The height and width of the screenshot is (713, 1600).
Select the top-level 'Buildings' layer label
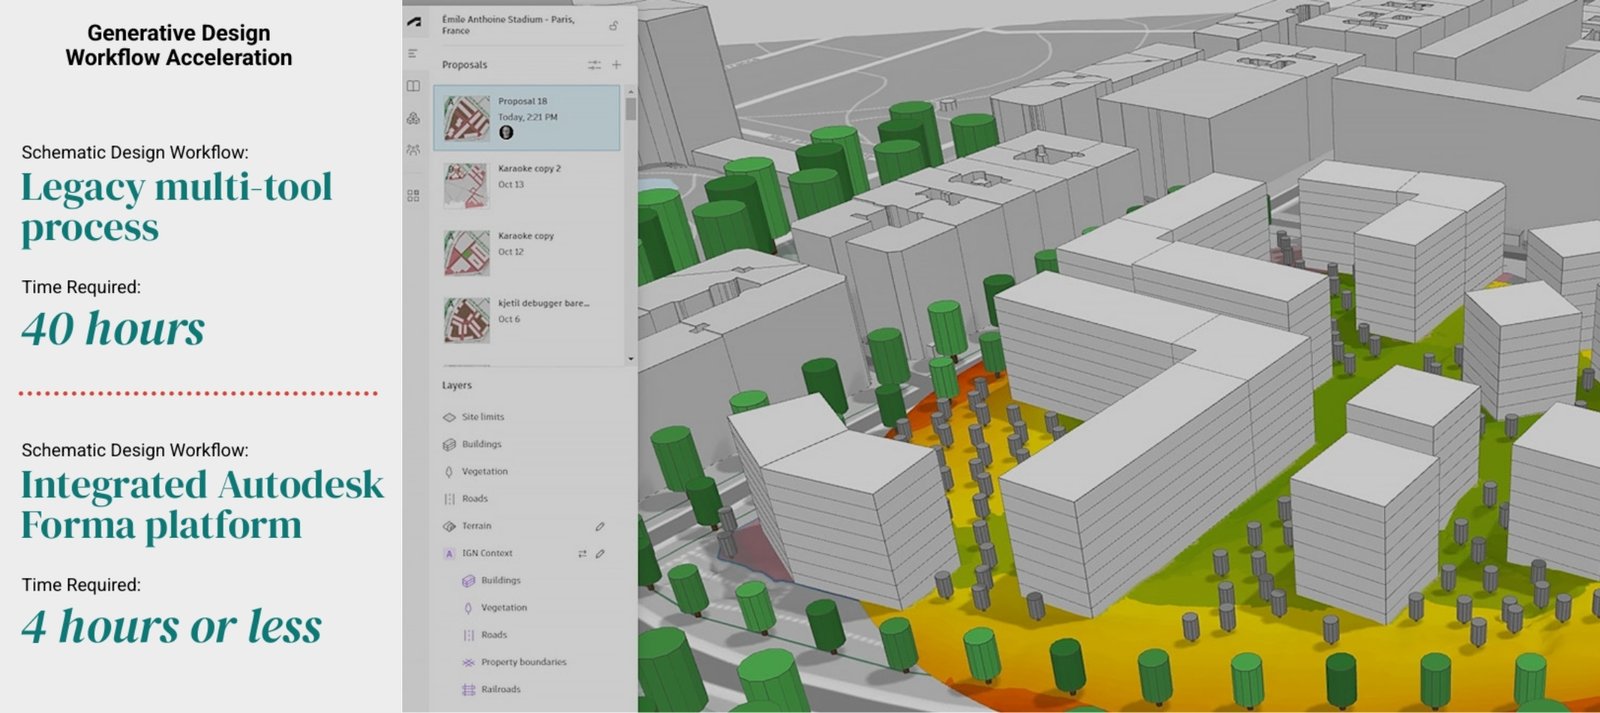[482, 444]
